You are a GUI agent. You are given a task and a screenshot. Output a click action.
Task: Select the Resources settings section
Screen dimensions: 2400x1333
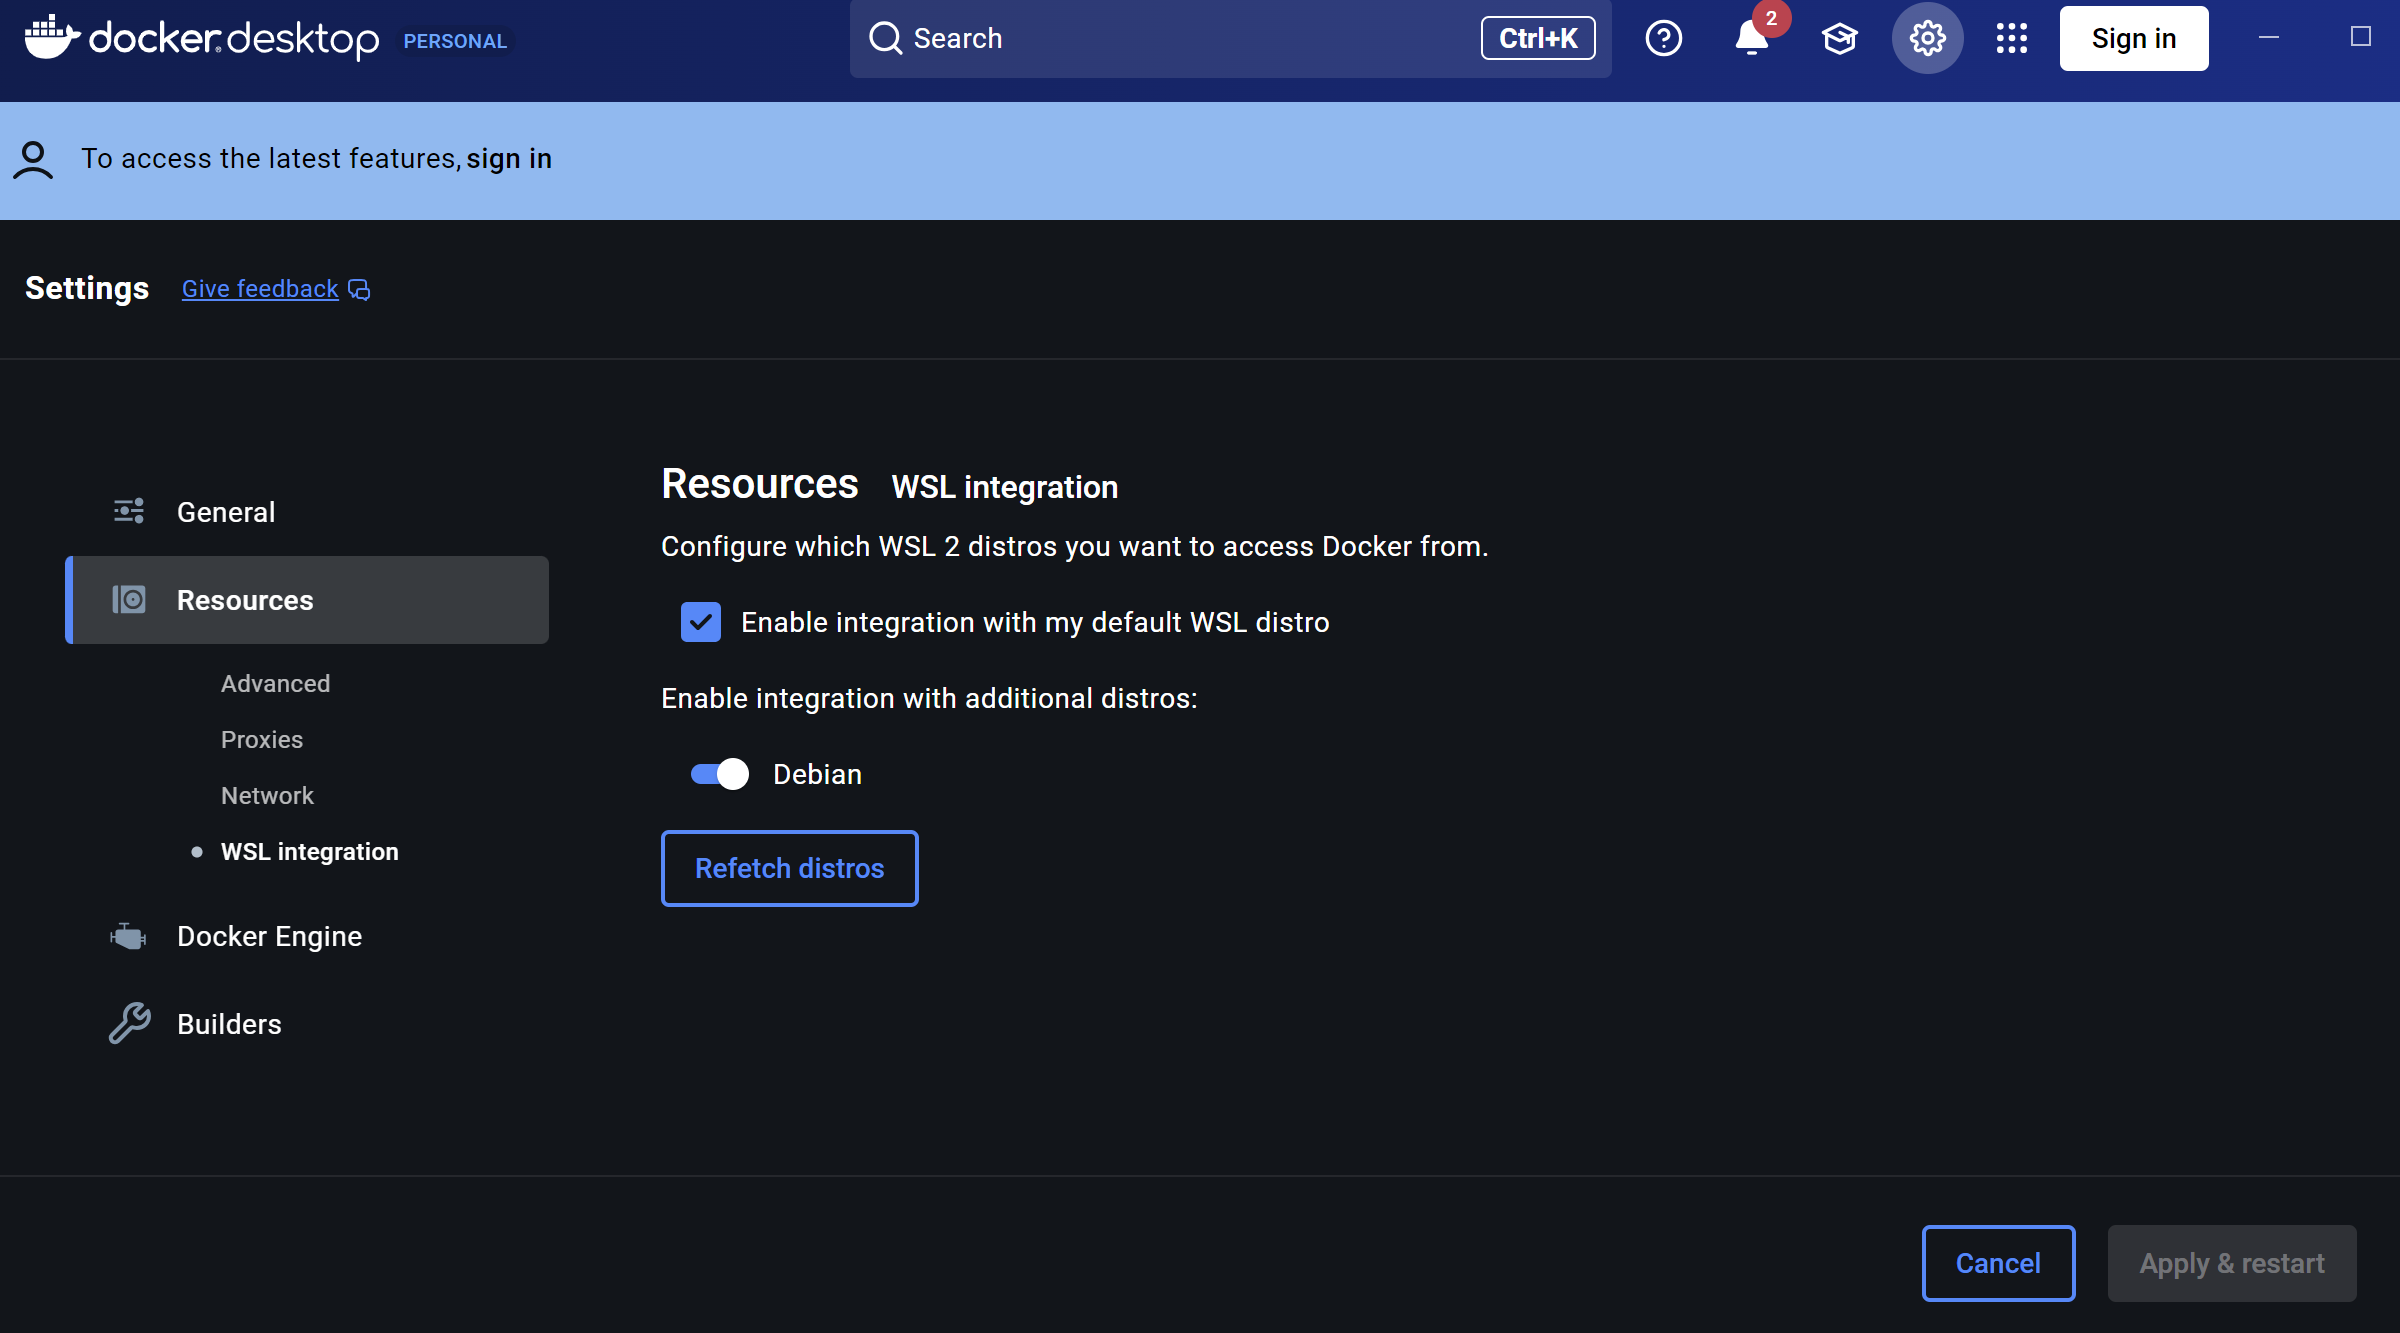coord(307,600)
